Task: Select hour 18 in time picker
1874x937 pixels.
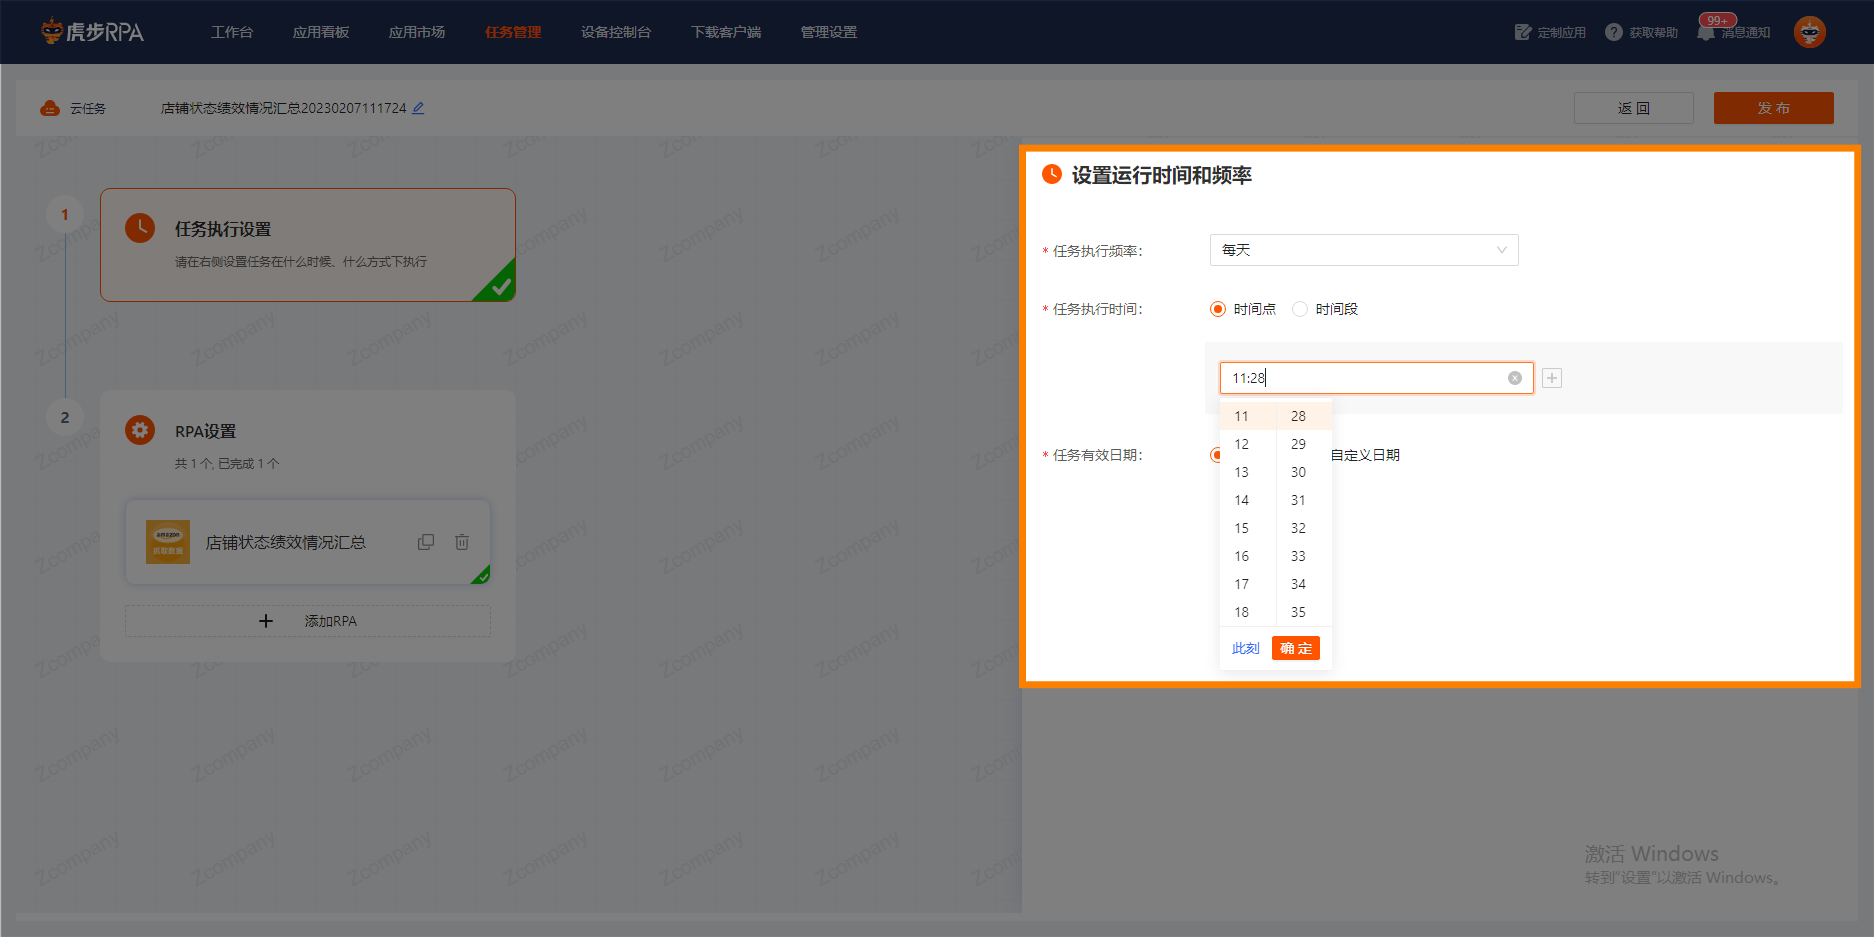Action: click(1246, 612)
